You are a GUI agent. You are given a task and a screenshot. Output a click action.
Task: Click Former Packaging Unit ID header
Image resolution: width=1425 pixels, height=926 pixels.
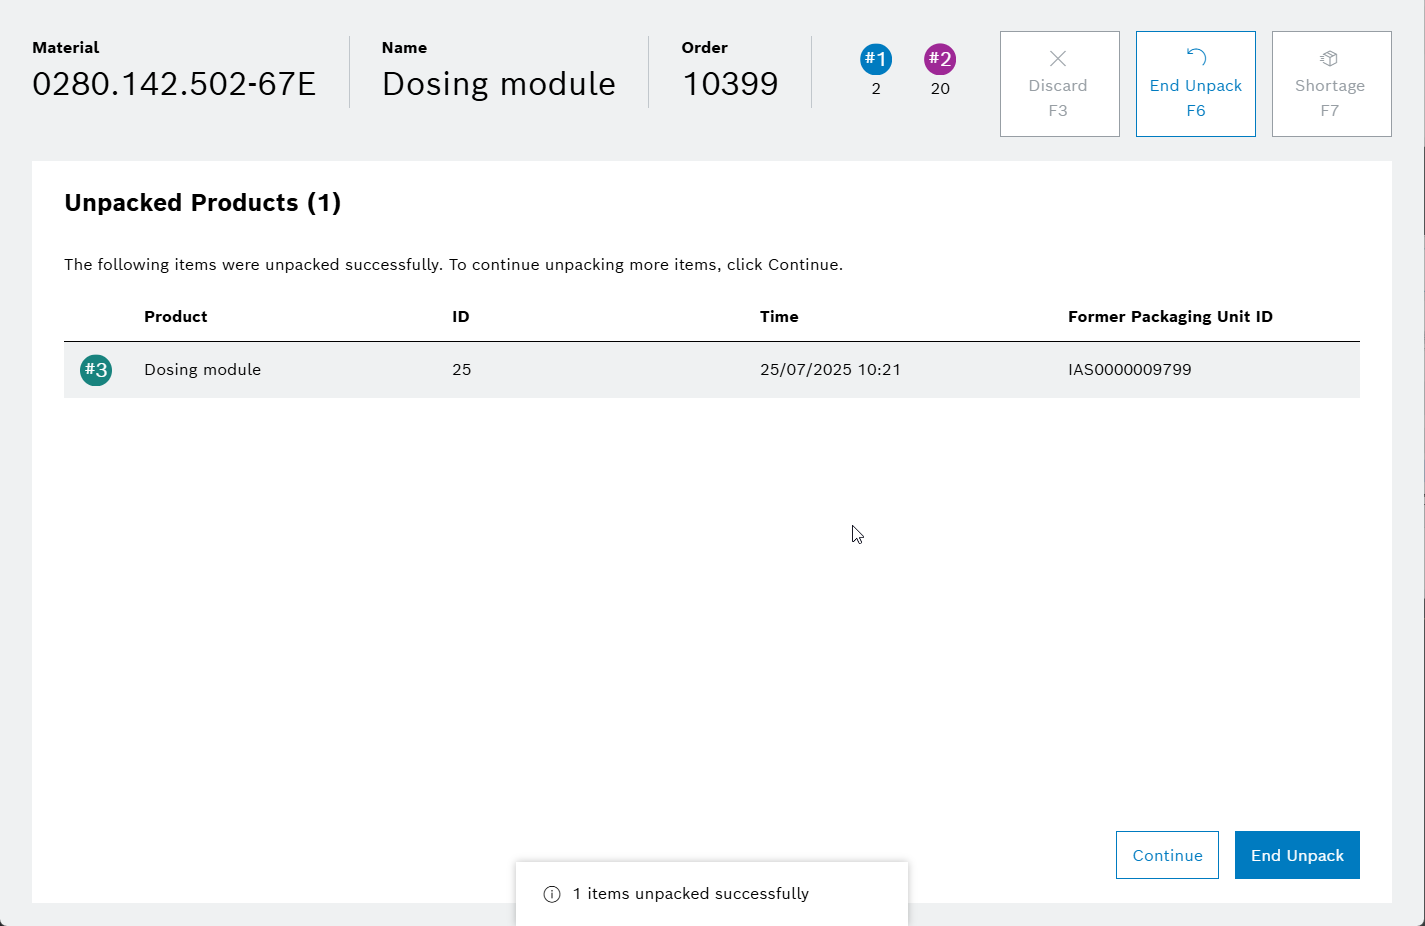pyautogui.click(x=1170, y=317)
